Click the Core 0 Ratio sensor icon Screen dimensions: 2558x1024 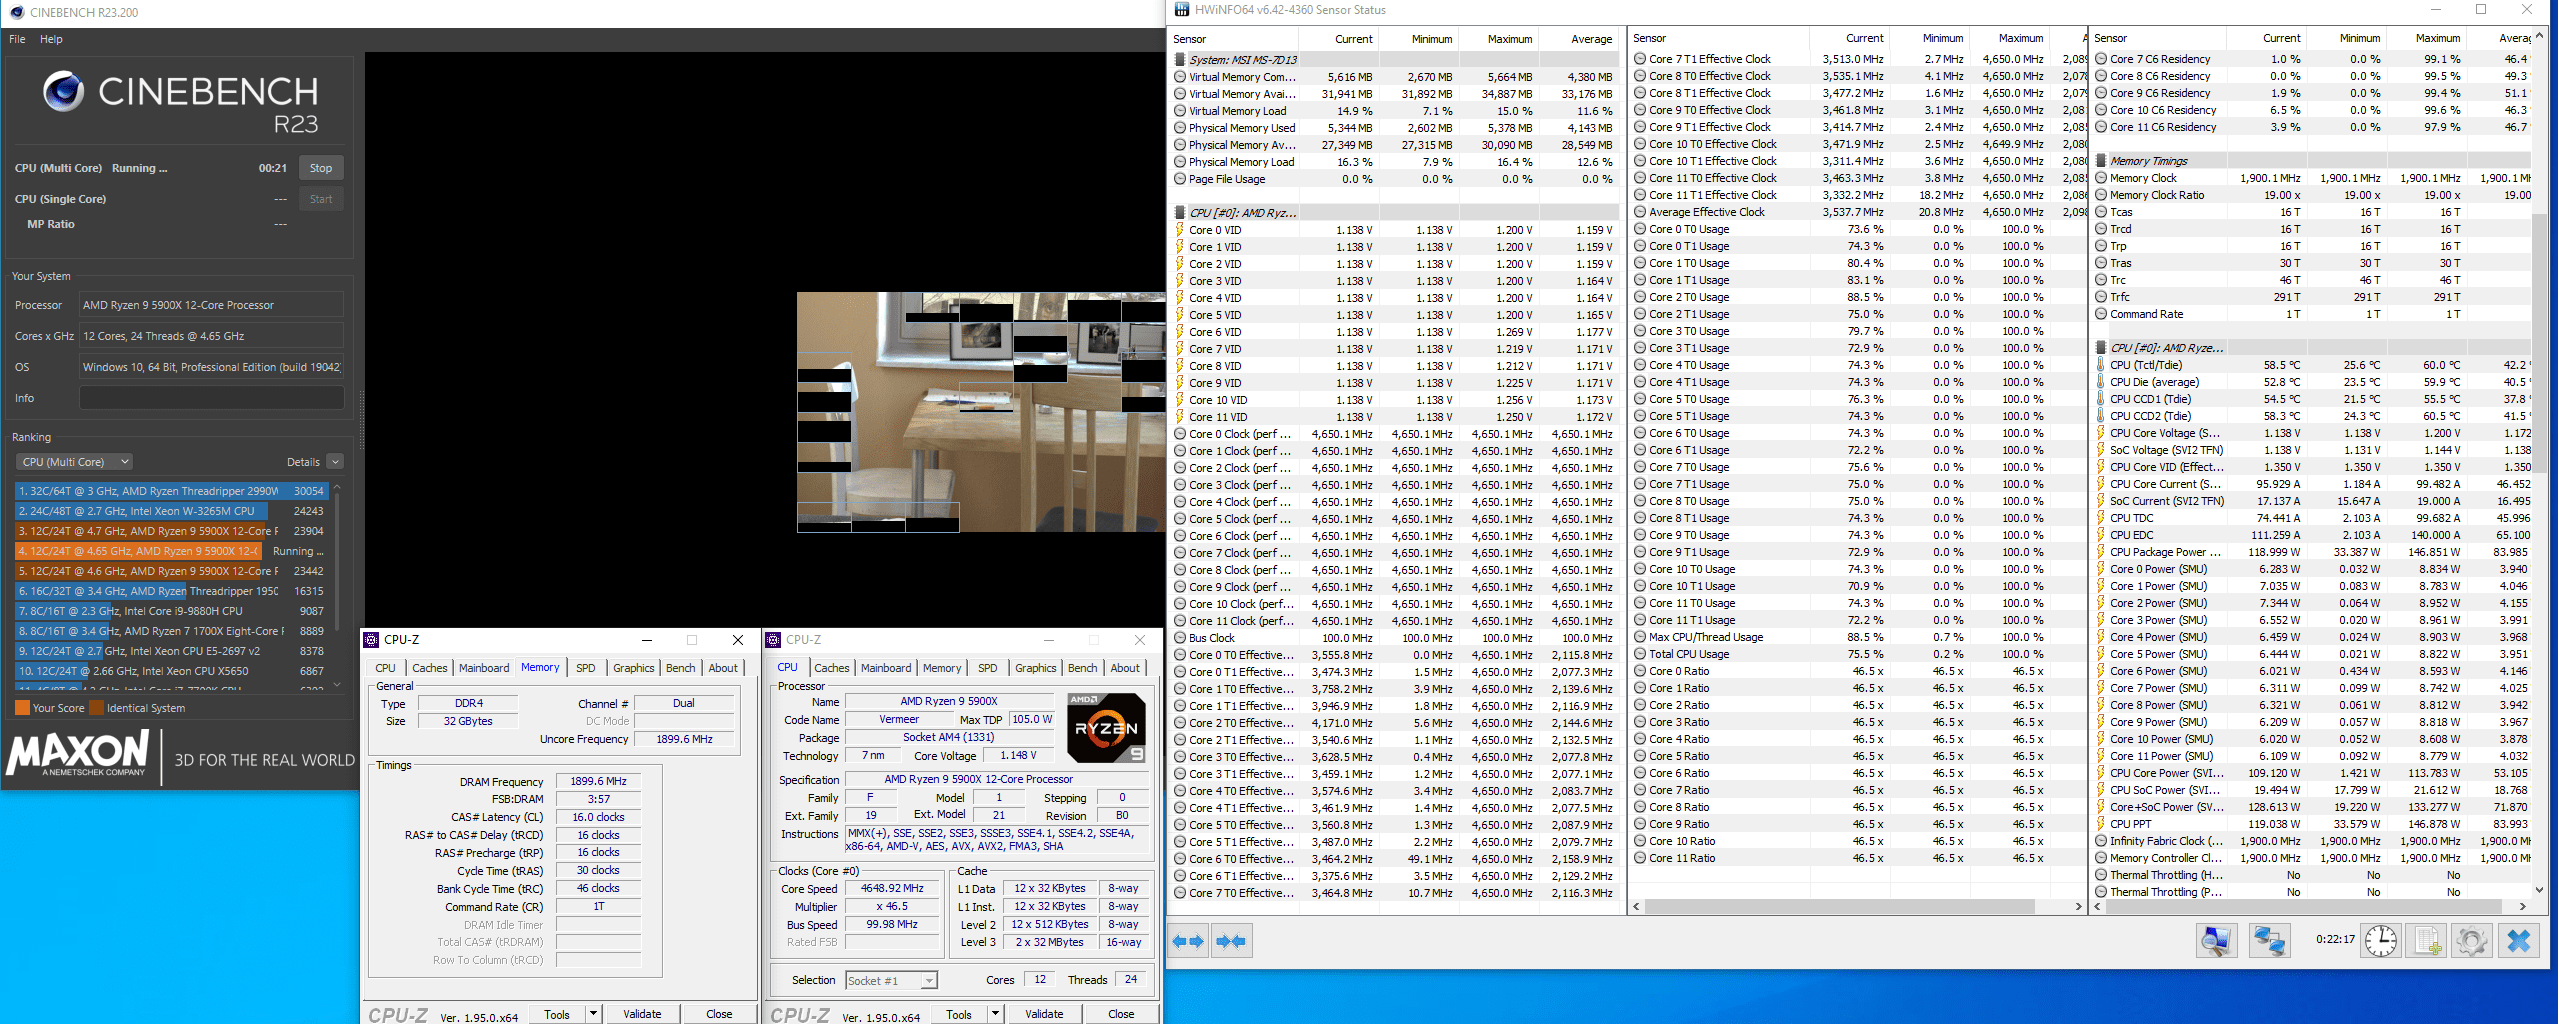(x=1640, y=671)
